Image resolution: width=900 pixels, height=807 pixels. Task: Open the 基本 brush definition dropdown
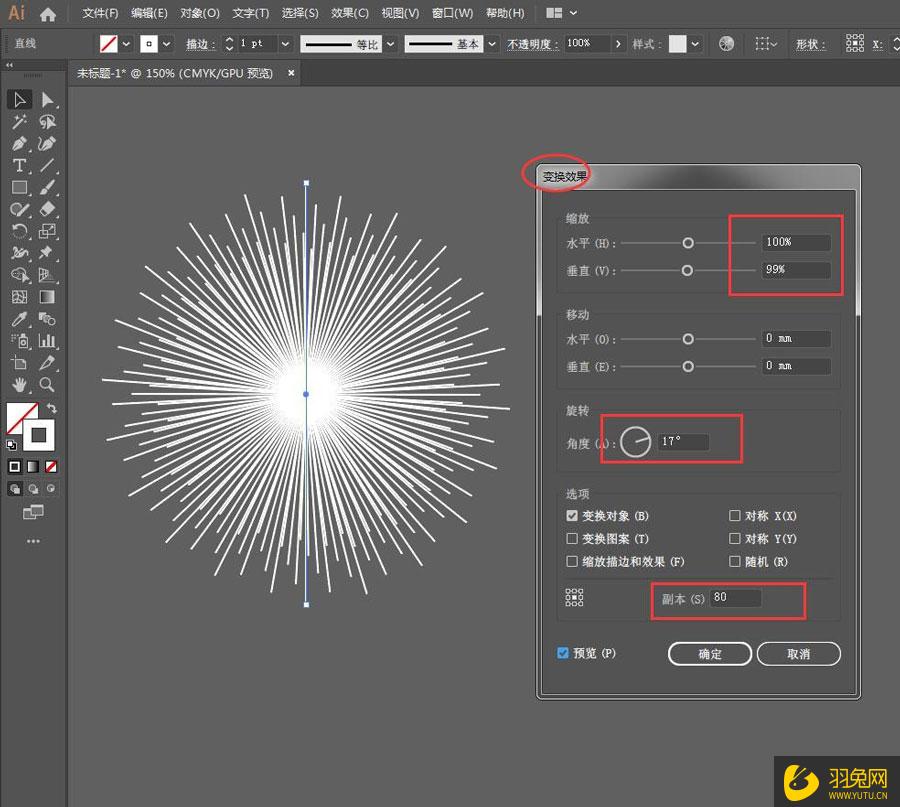point(492,44)
